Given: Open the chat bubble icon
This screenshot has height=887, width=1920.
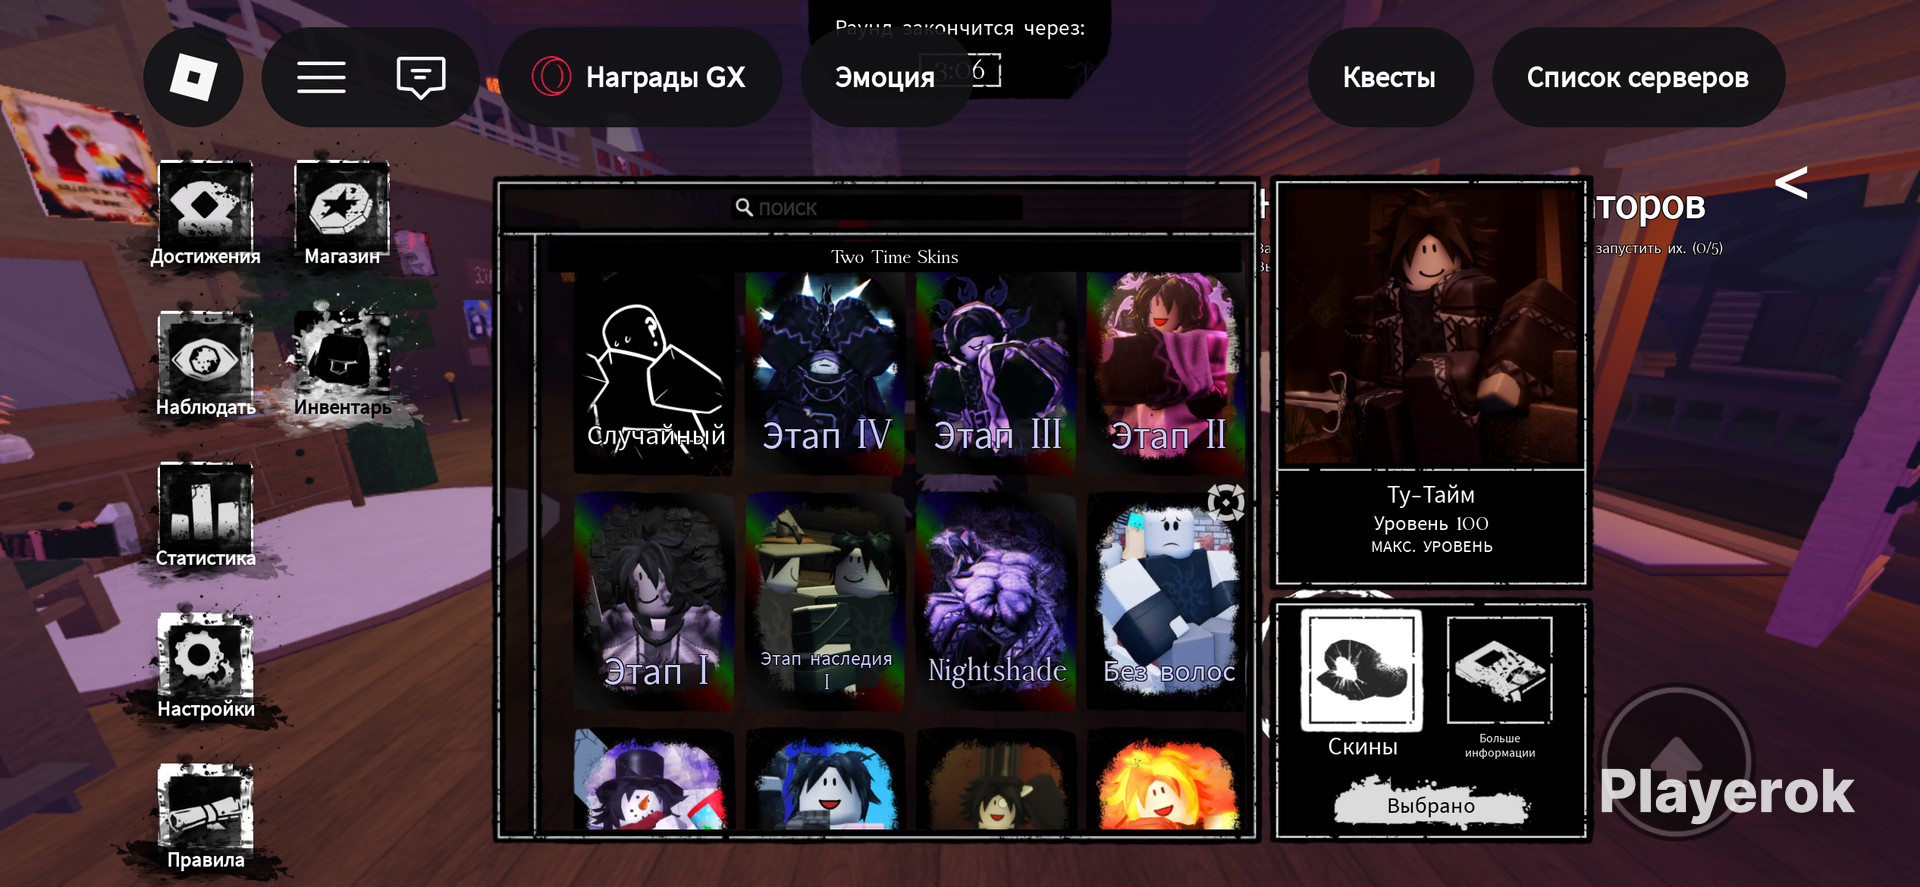Looking at the screenshot, I should (421, 77).
